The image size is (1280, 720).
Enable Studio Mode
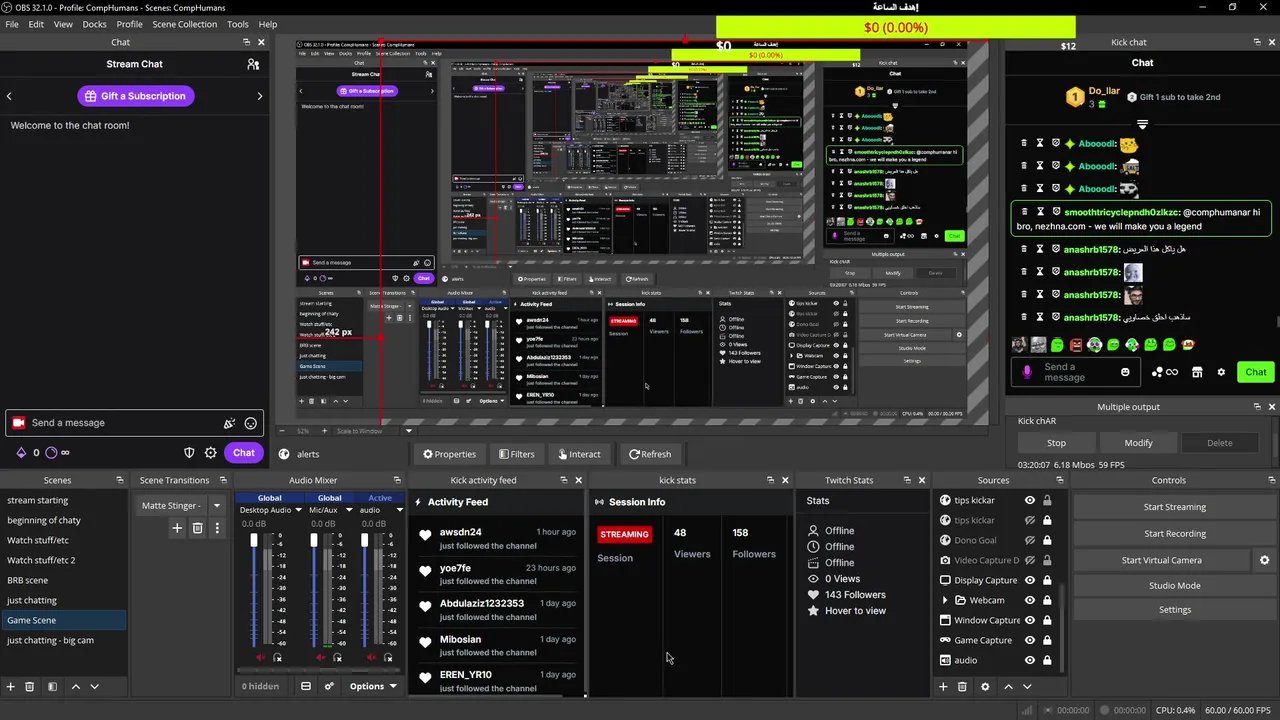[x=1174, y=586]
